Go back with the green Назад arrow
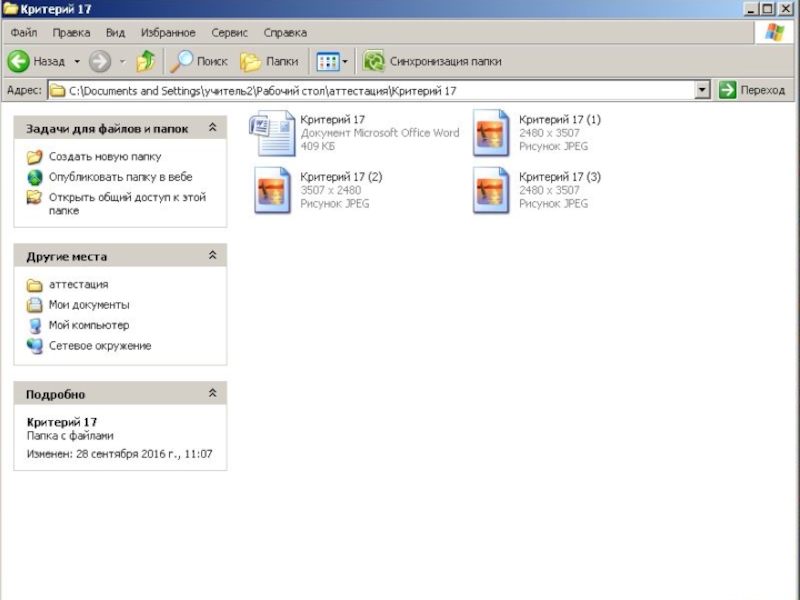 (19, 61)
